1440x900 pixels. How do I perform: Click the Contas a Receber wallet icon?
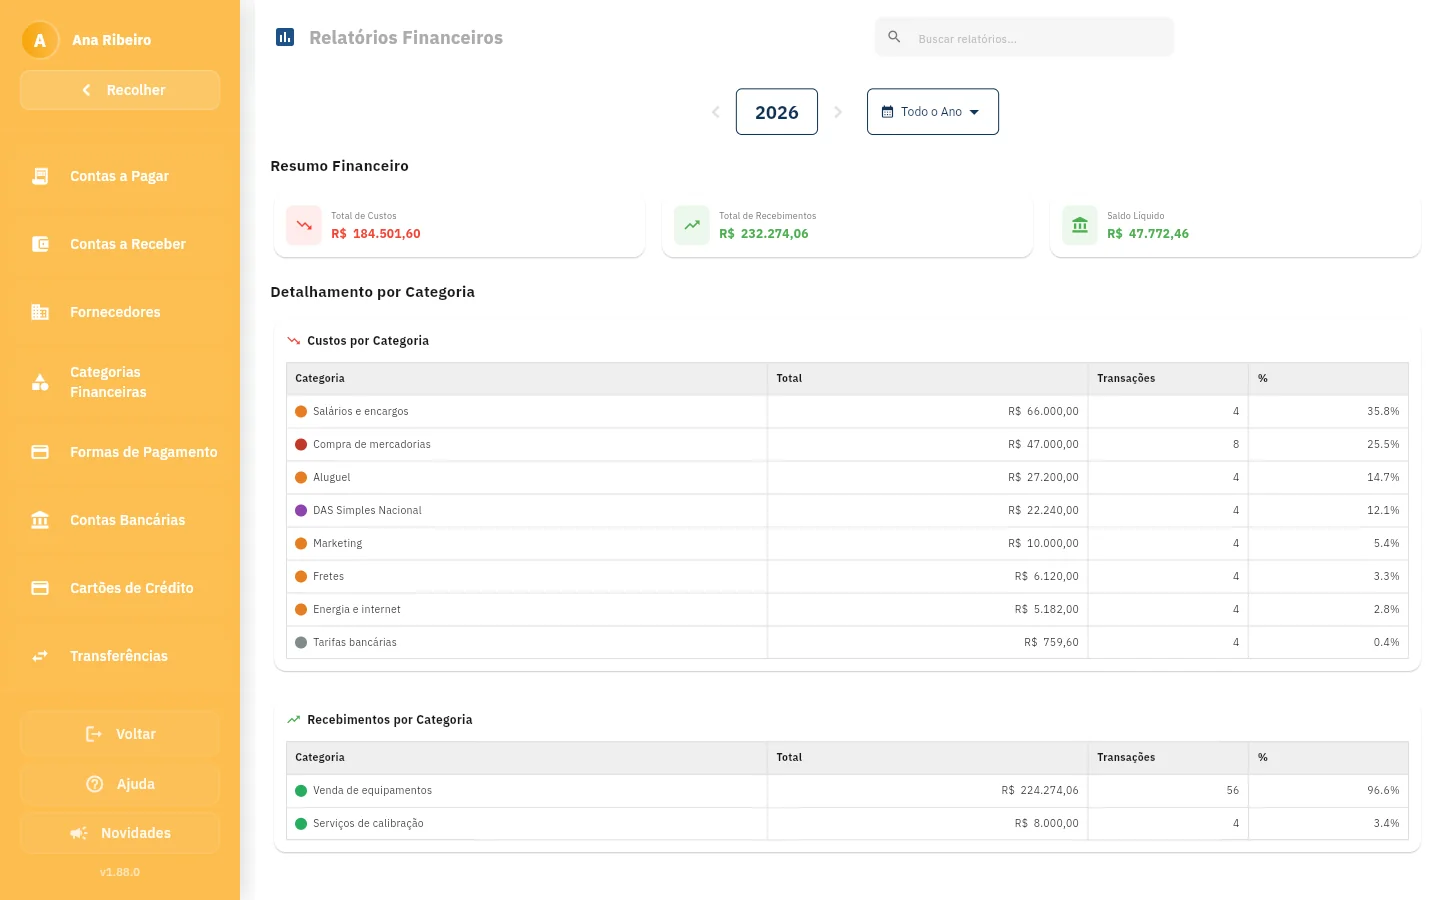(40, 244)
